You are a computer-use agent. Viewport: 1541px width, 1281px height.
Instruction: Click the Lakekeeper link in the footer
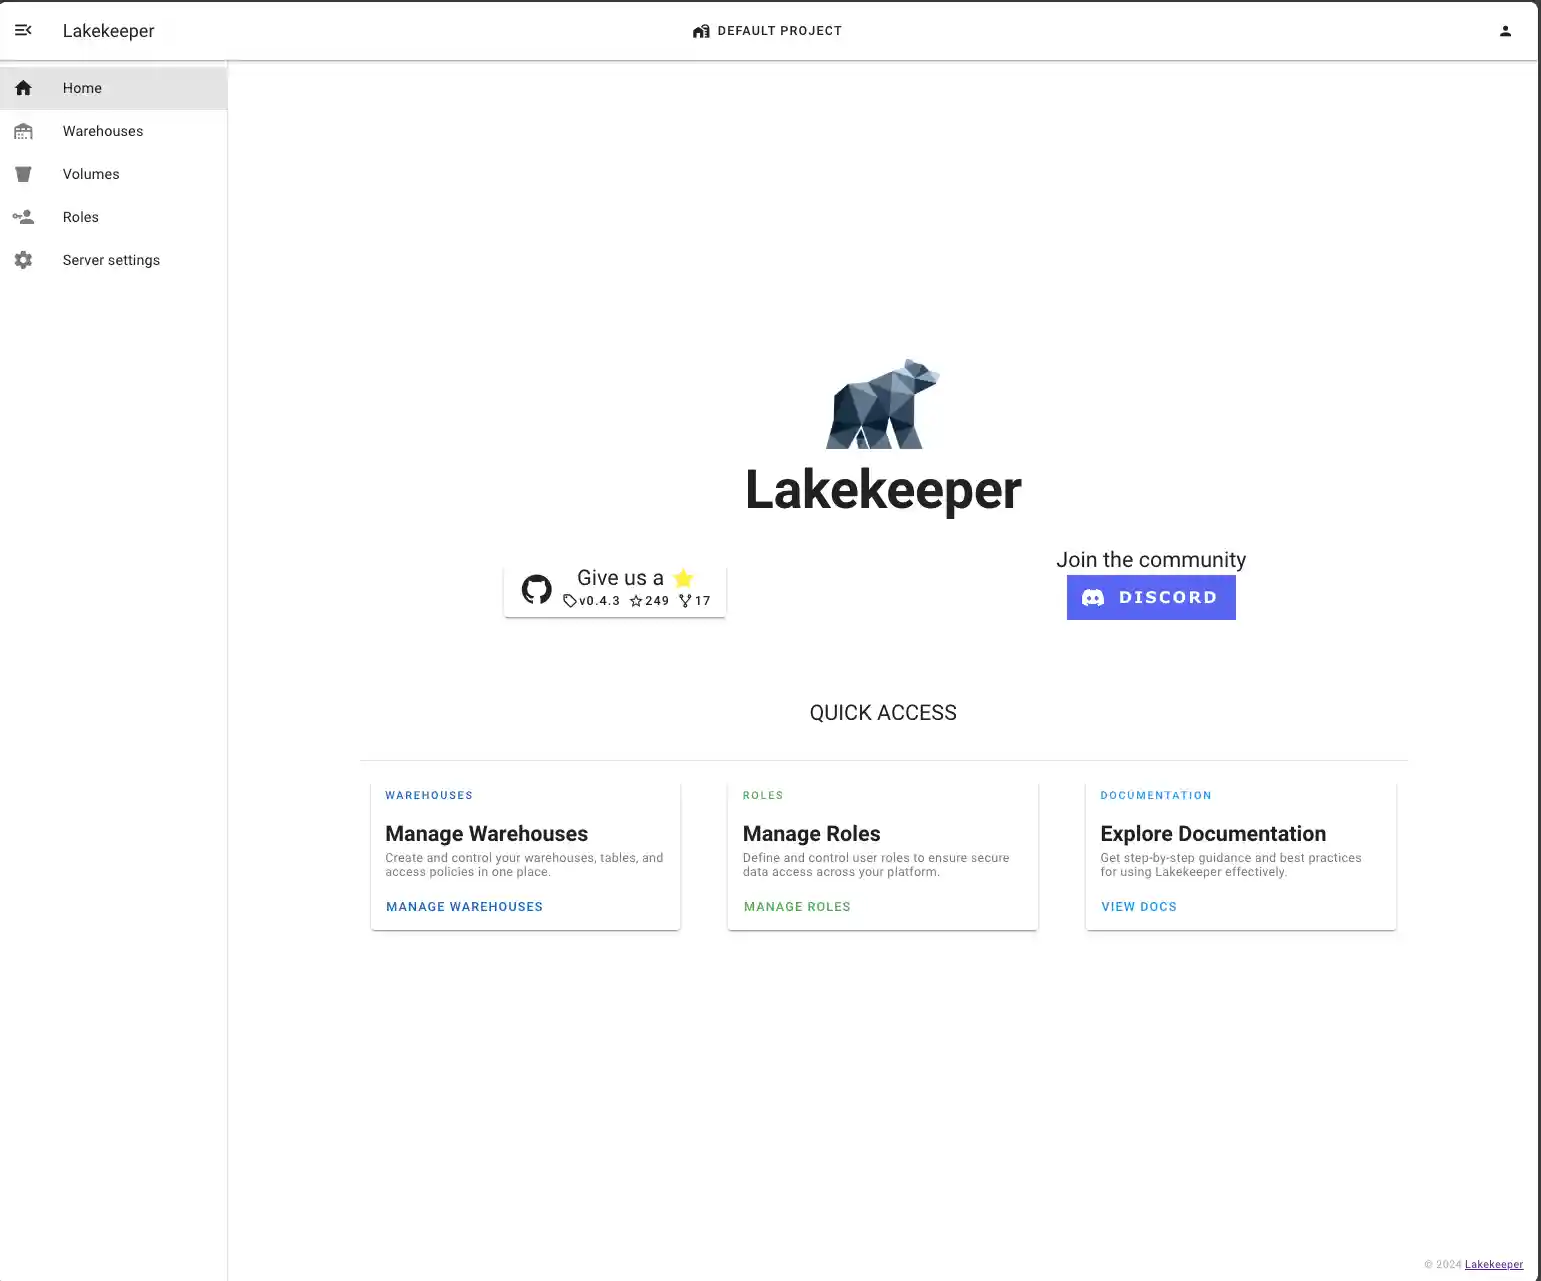pyautogui.click(x=1493, y=1264)
